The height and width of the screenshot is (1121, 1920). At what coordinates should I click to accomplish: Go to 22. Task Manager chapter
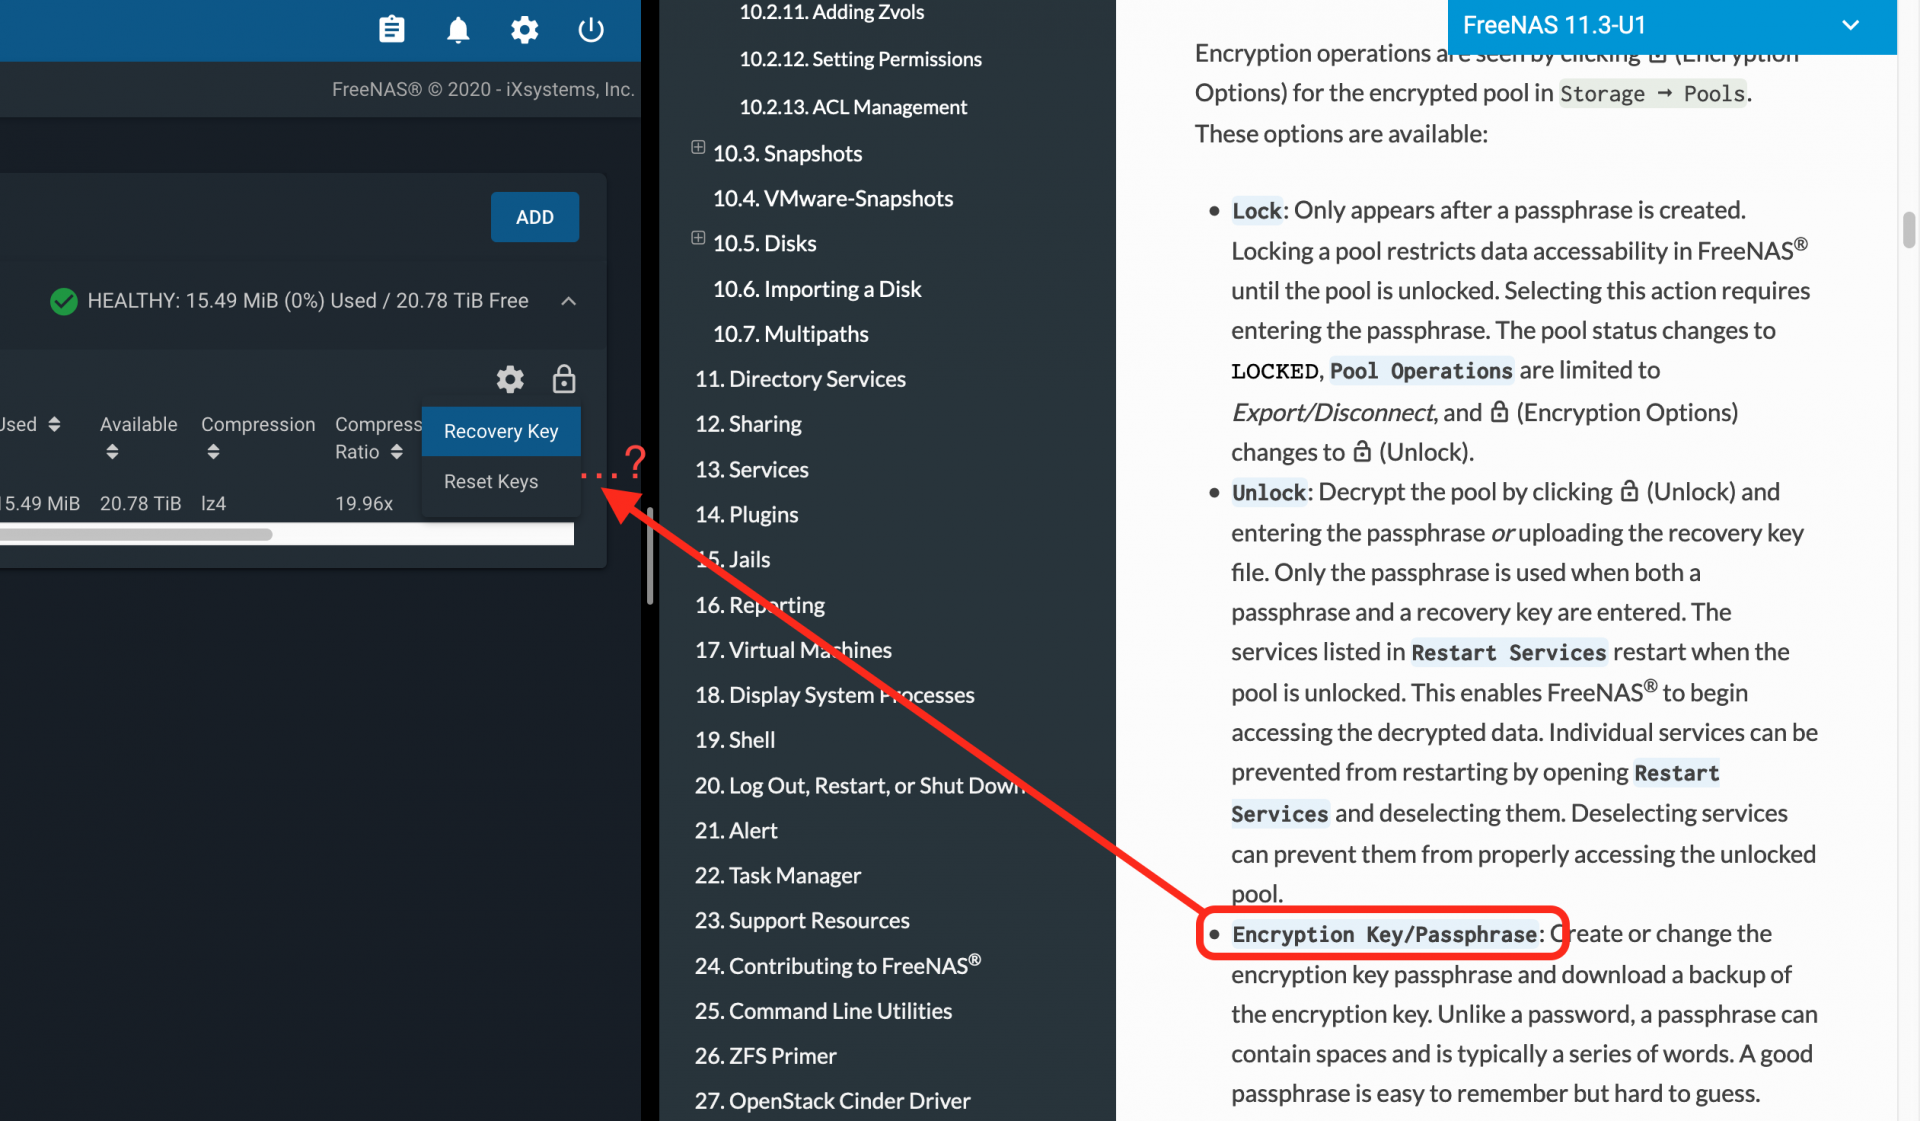(778, 876)
